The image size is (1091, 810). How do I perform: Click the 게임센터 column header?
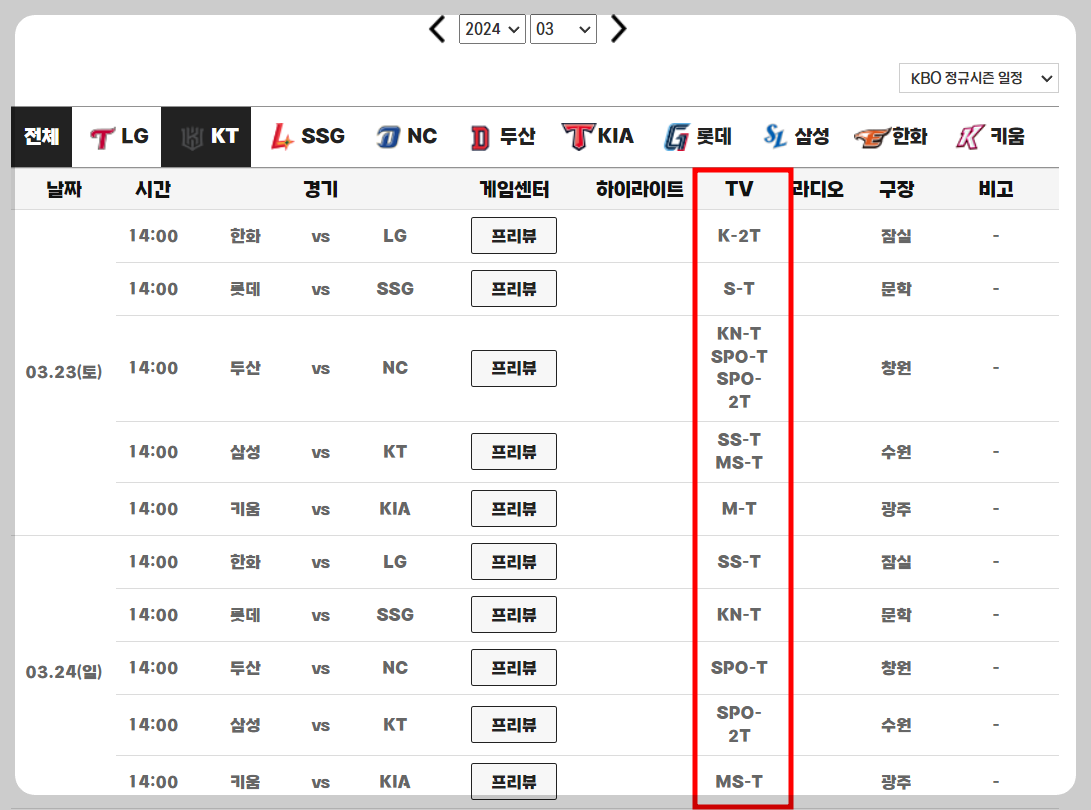point(514,189)
